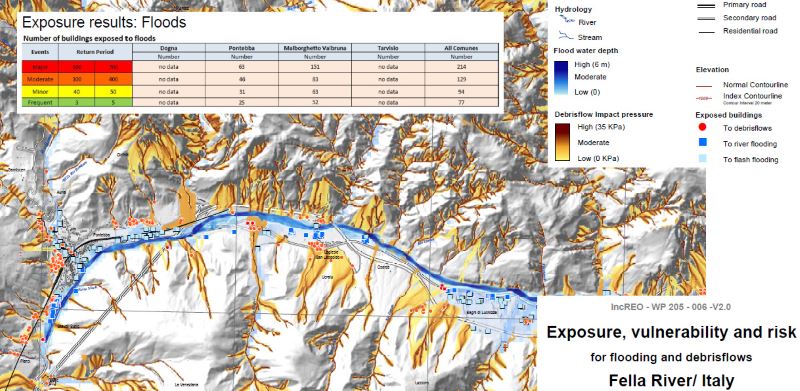Click the All Comunes column header
Viewport: 800px width, 391px height.
[x=461, y=48]
